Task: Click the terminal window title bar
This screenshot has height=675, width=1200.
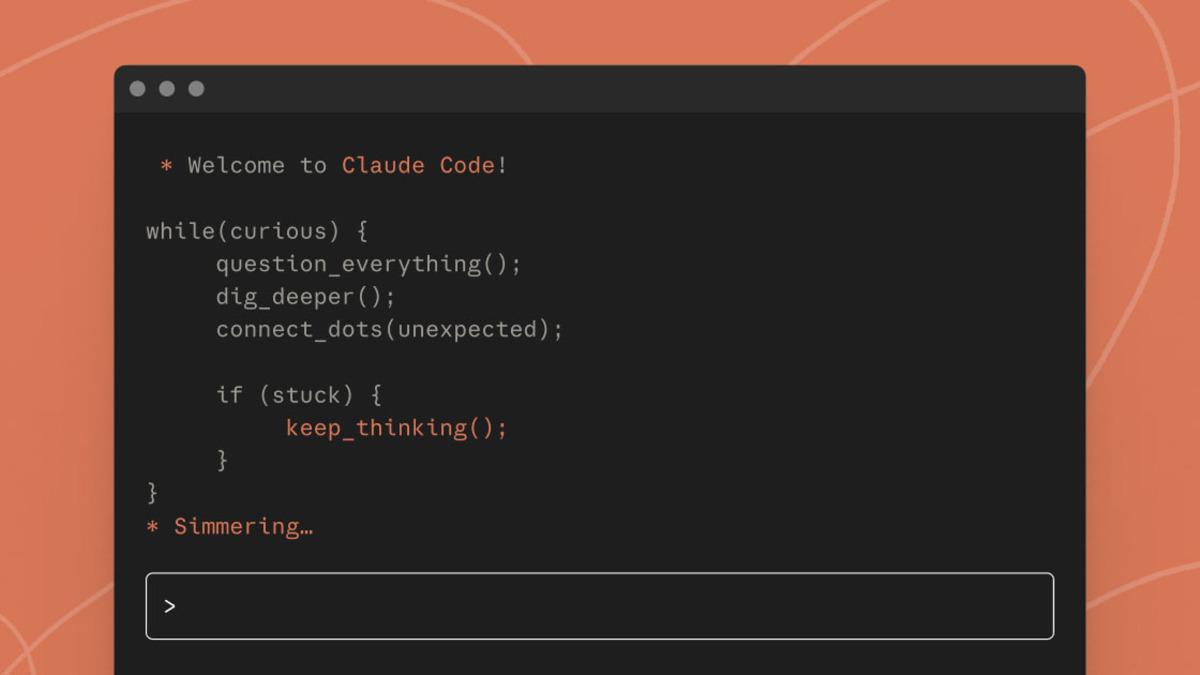Action: click(x=600, y=88)
